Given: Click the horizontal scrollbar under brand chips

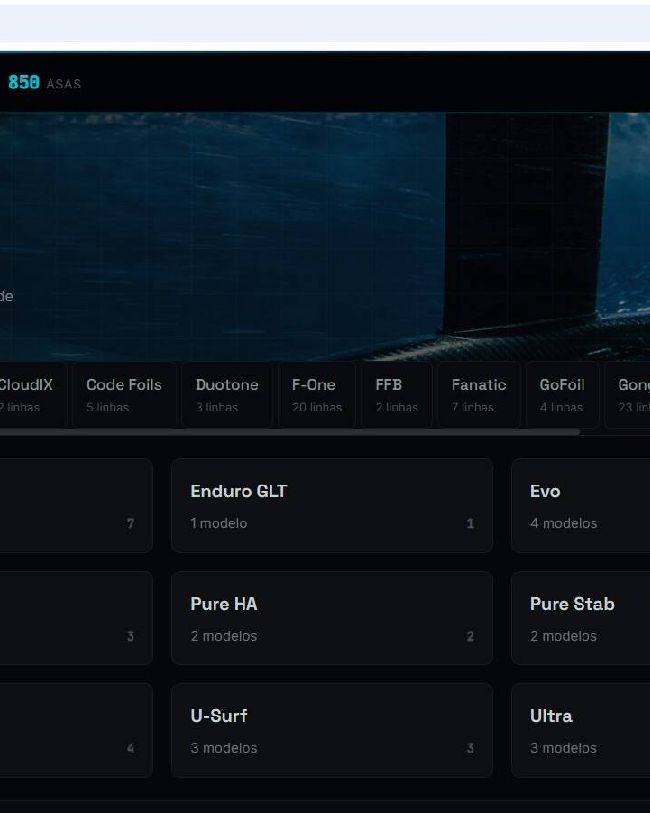Looking at the screenshot, I should [x=289, y=432].
